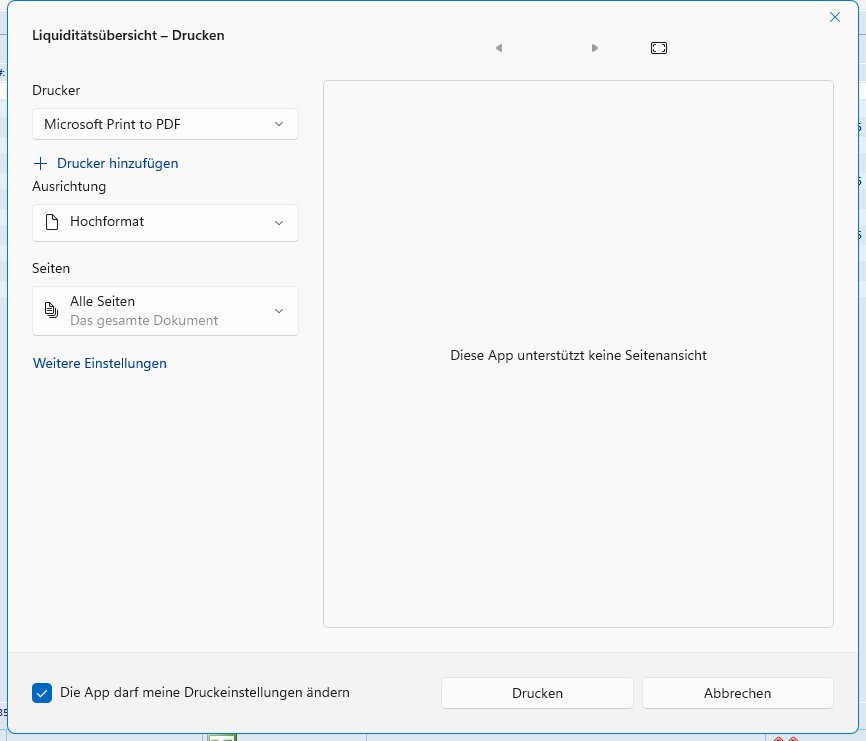Click the page icon next to Hochformat
The width and height of the screenshot is (866, 741).
click(x=52, y=222)
